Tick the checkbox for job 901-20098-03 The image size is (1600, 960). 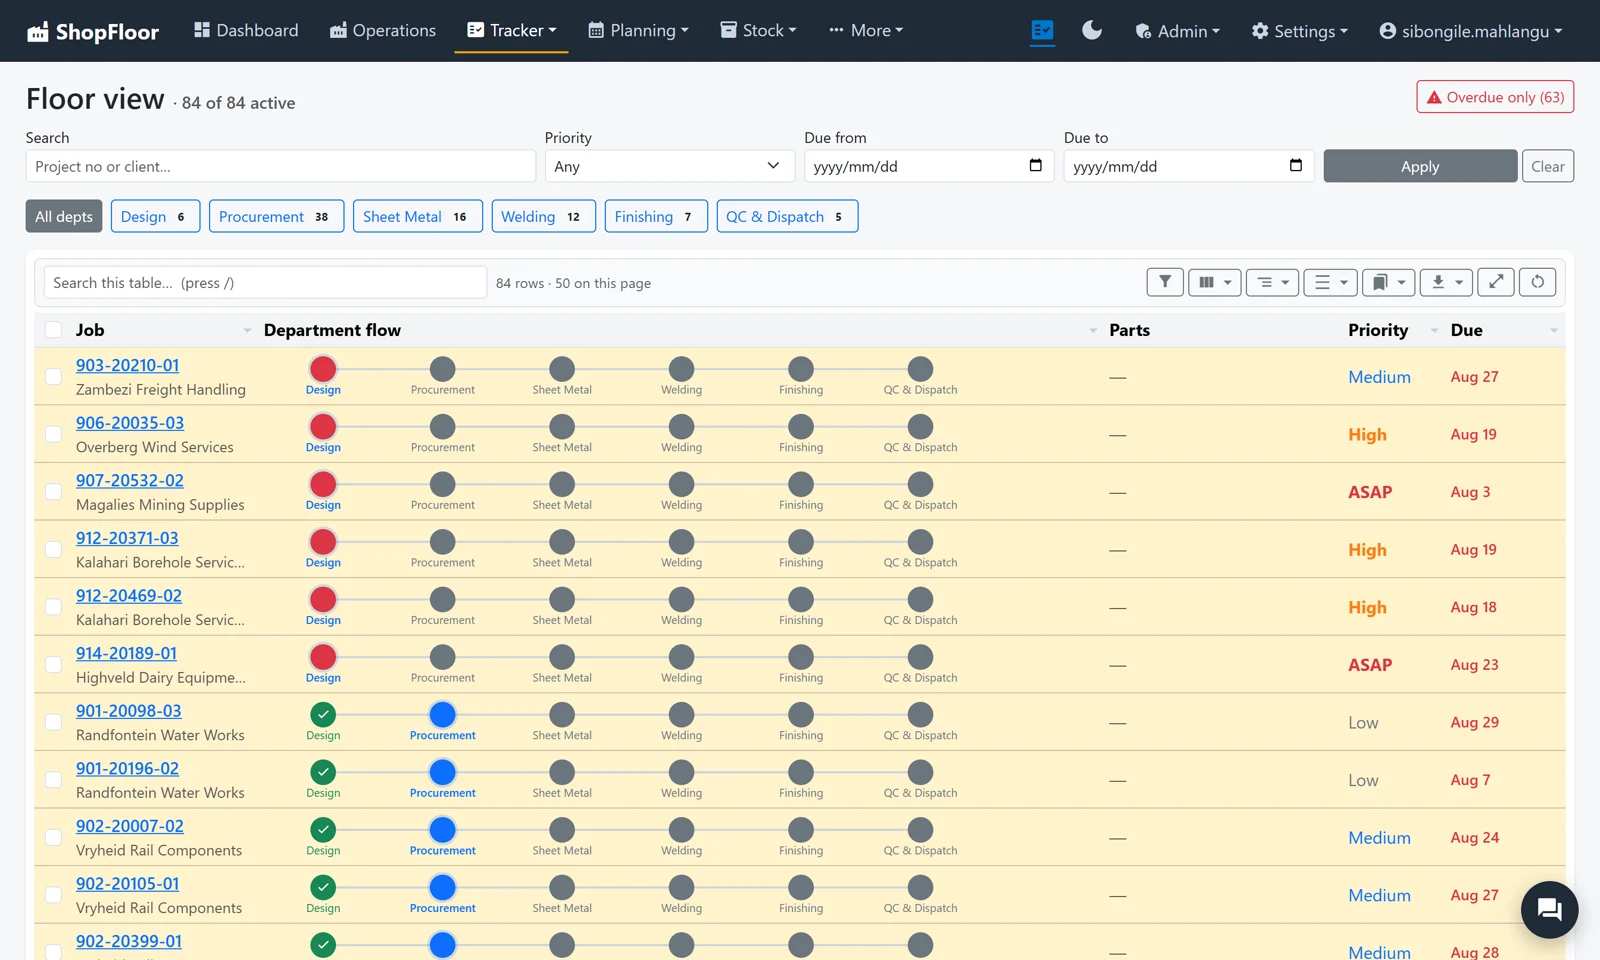coord(54,722)
